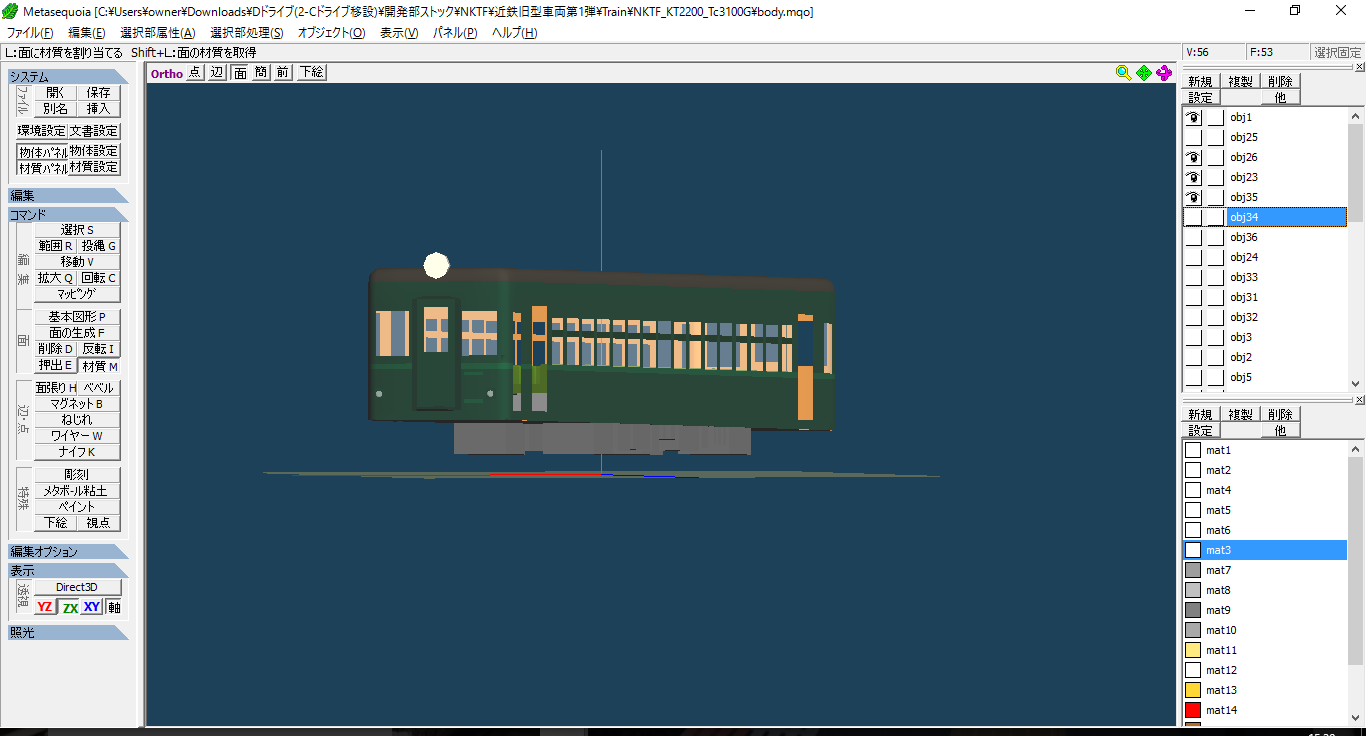
Task: Click the green pan view icon
Action: [x=1144, y=72]
